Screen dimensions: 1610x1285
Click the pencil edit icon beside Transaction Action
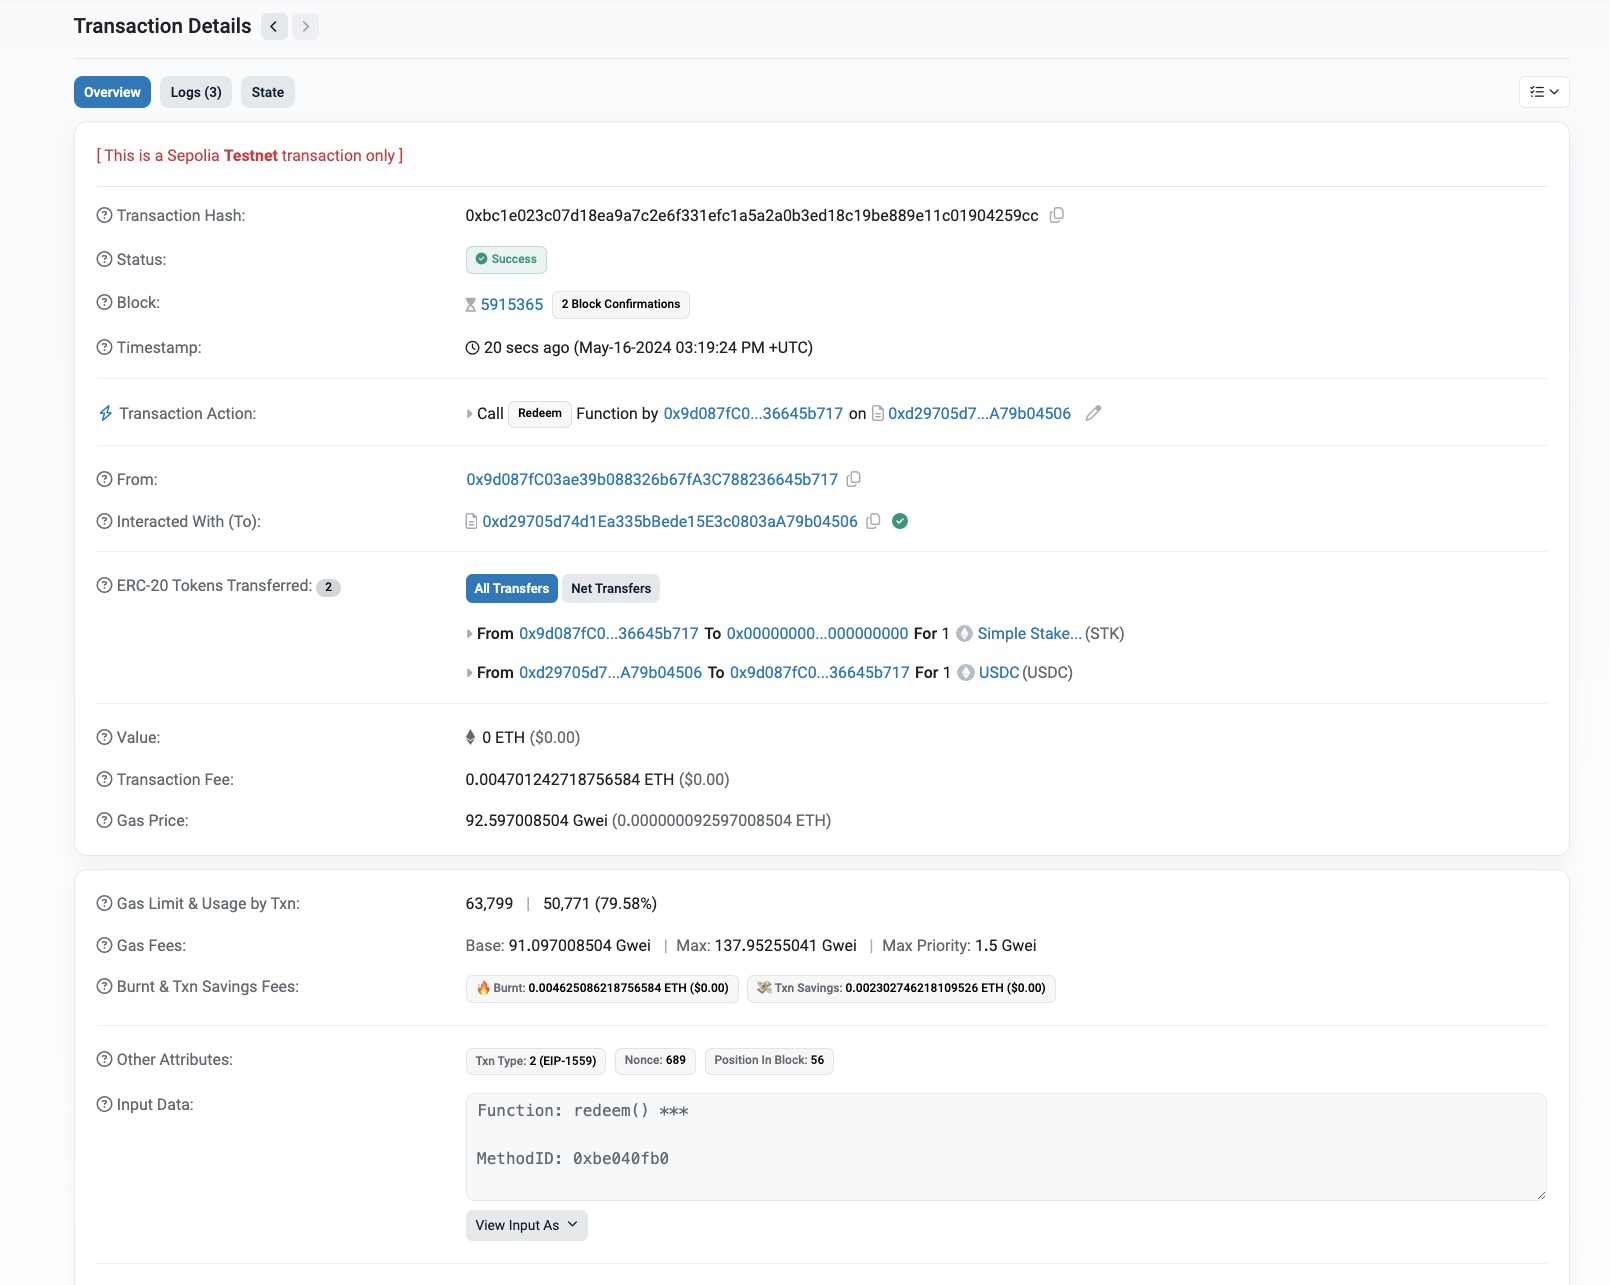click(x=1093, y=413)
